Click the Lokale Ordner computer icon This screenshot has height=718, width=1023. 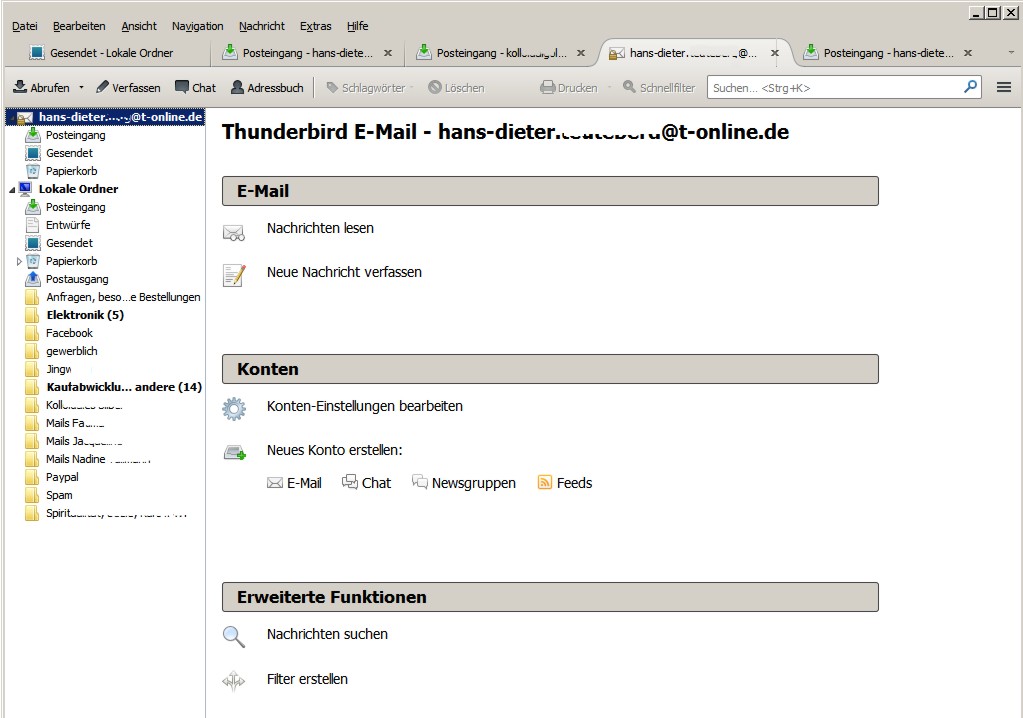coord(26,189)
